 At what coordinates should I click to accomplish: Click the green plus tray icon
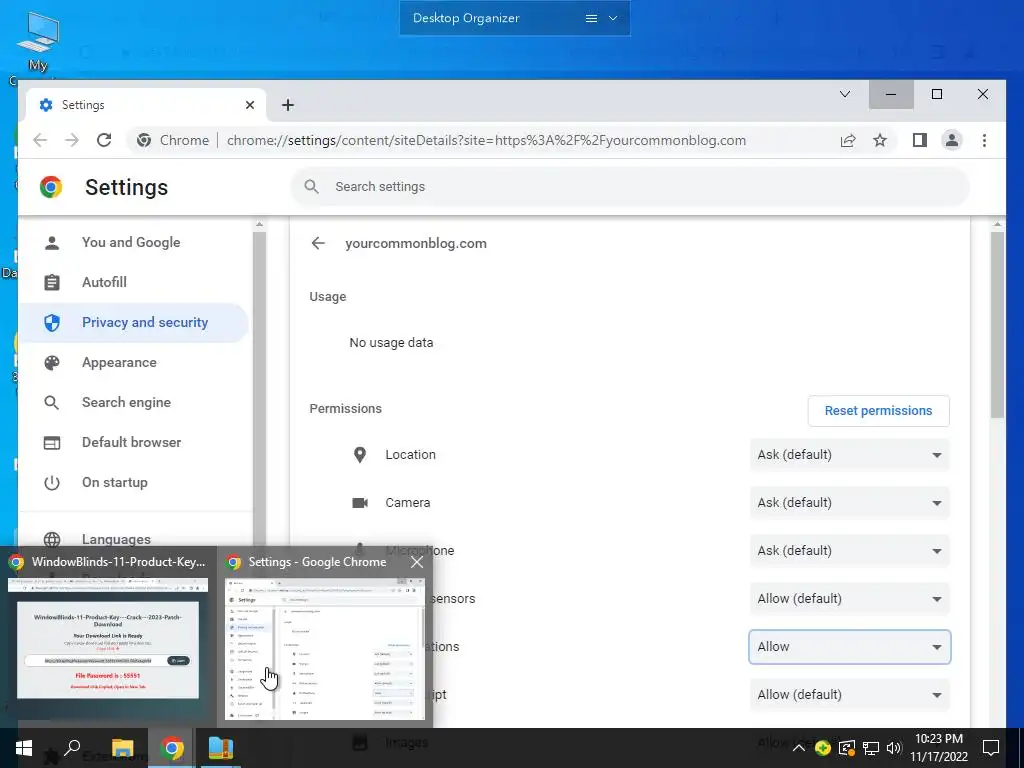[x=823, y=748]
